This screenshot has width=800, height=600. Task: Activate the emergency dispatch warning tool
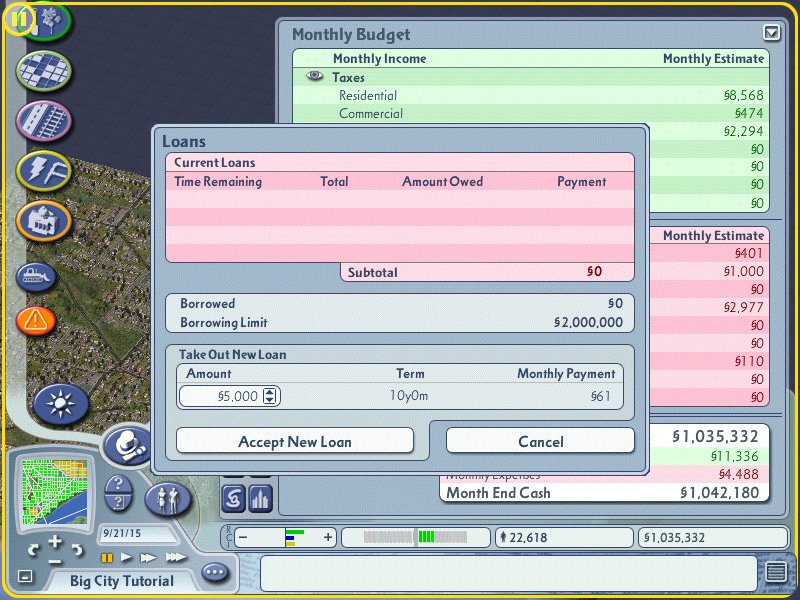36,320
